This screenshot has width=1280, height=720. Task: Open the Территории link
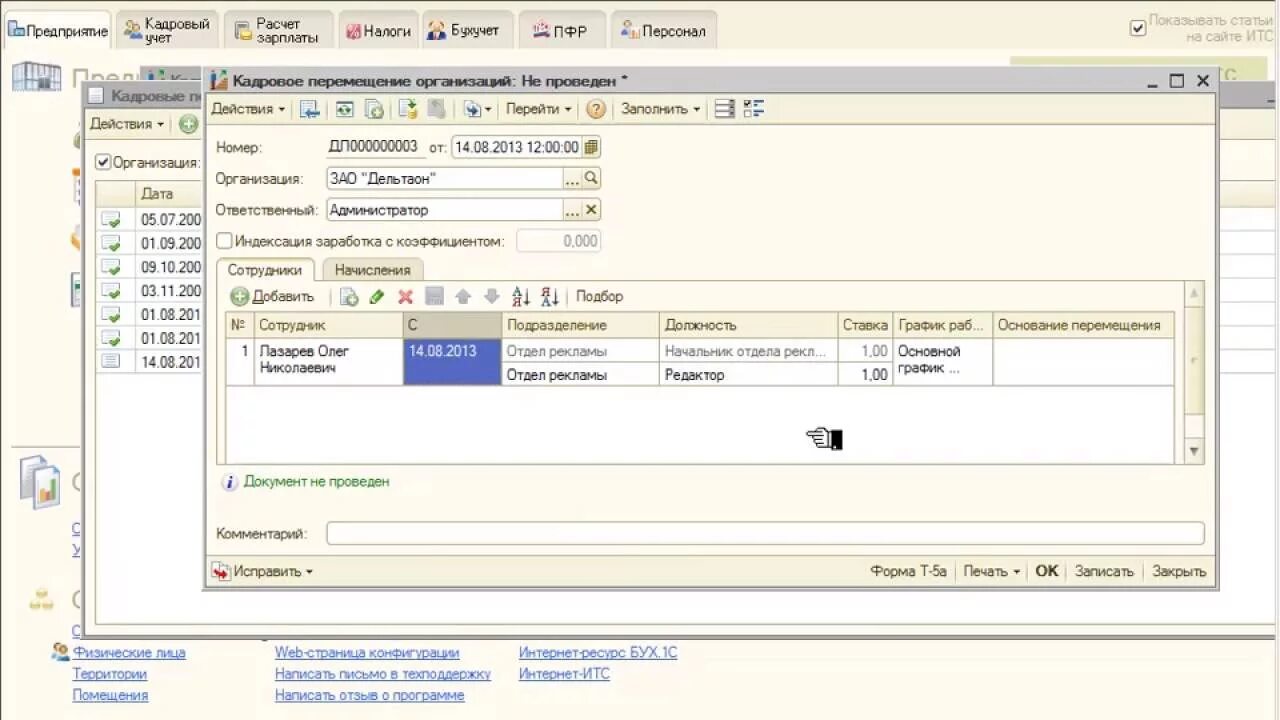(109, 674)
